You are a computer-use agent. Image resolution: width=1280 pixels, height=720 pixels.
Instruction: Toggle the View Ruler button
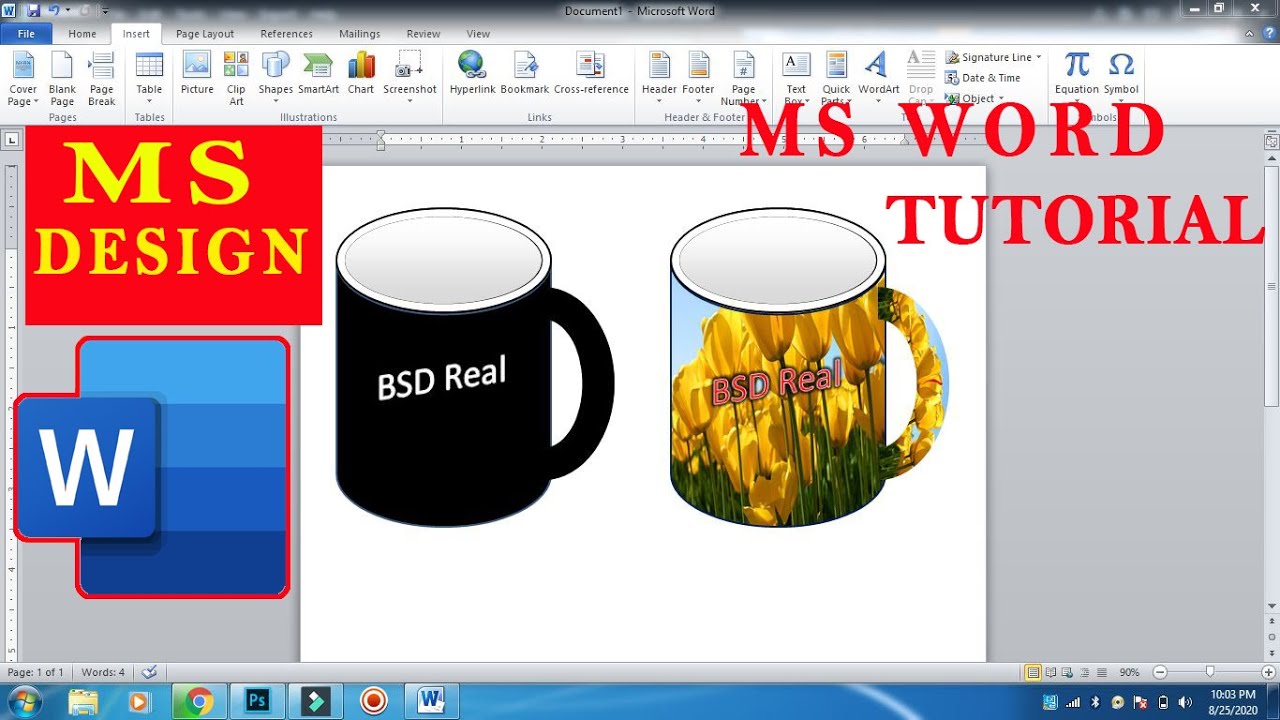click(1271, 142)
